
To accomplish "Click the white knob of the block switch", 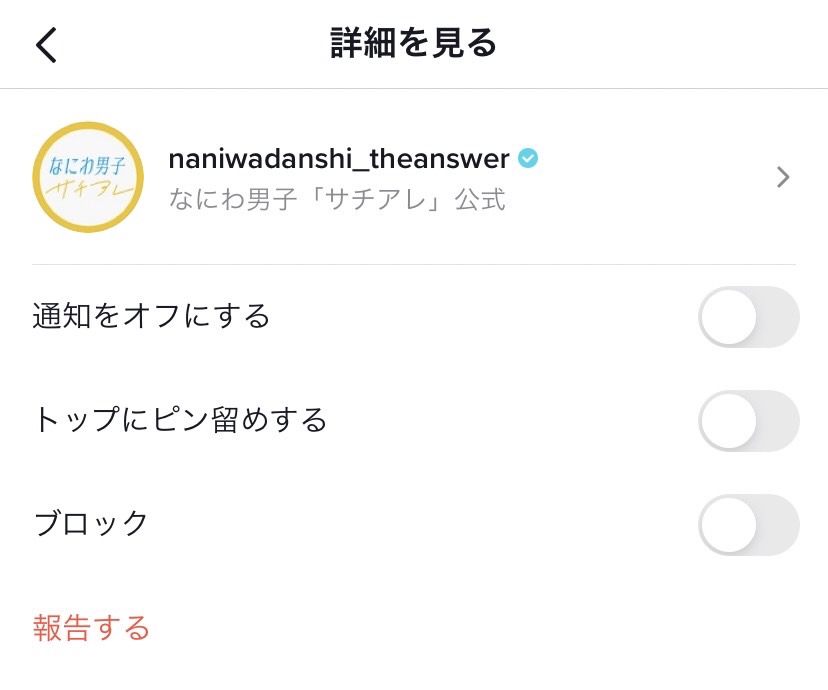I will coord(728,525).
